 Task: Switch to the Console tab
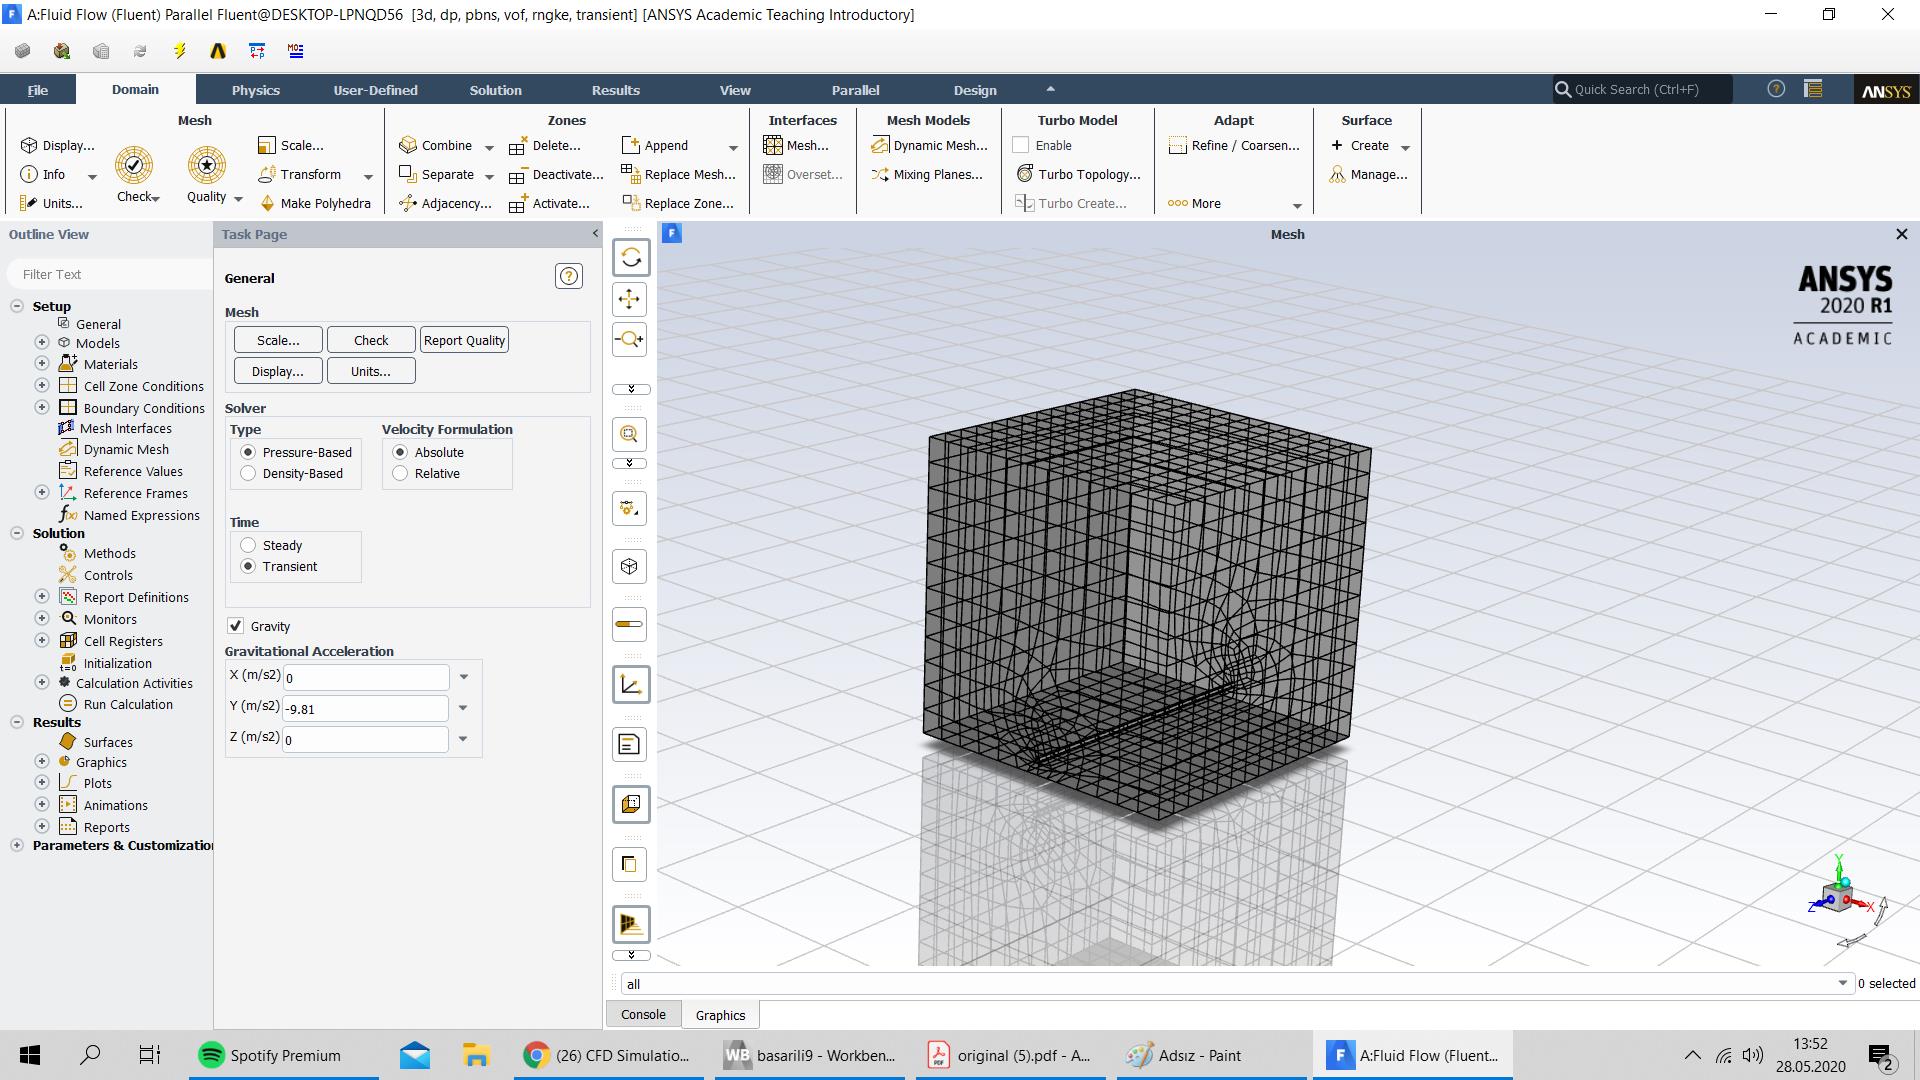coord(642,1014)
